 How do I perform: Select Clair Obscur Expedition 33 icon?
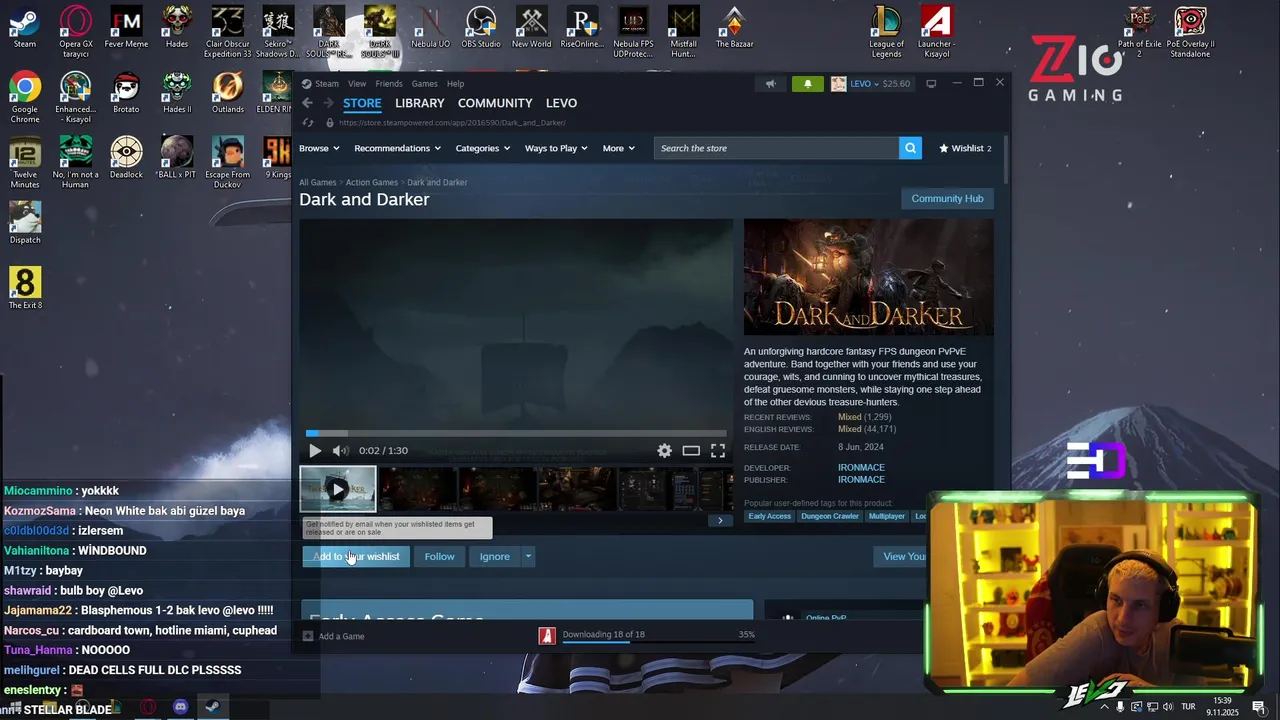[x=228, y=32]
